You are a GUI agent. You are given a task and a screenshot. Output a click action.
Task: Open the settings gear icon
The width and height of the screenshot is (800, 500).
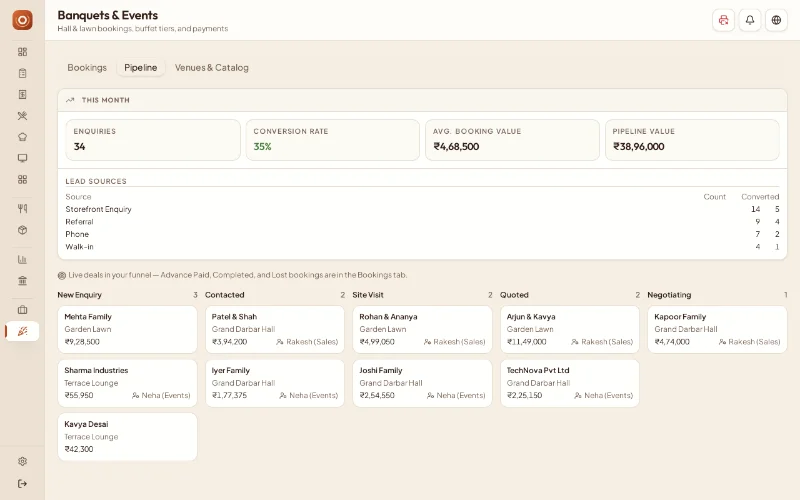(22, 461)
